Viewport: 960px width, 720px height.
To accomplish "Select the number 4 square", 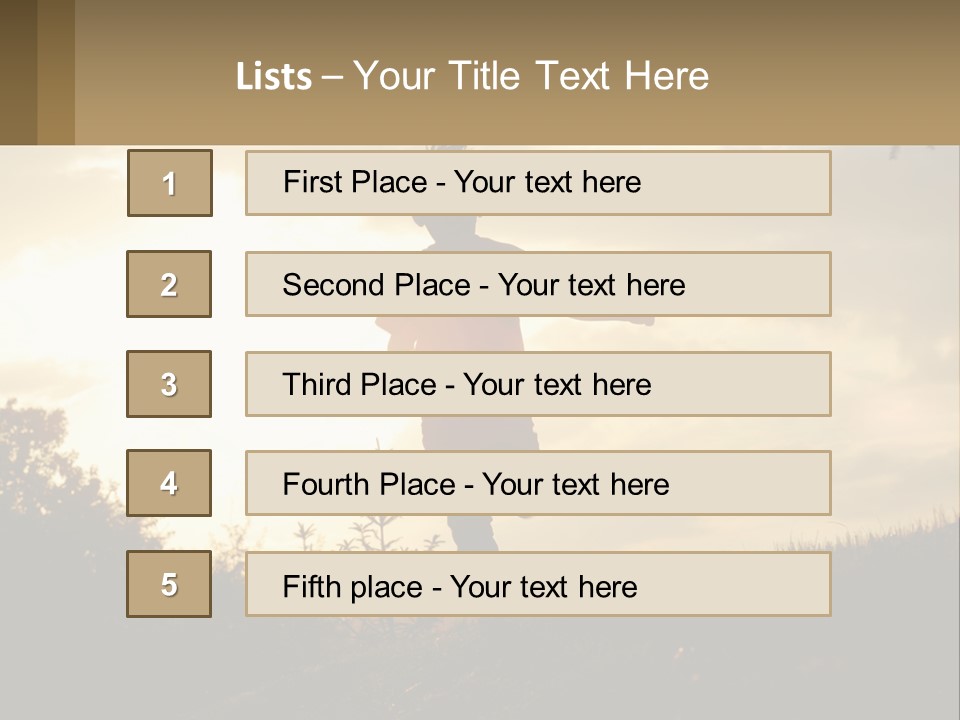I will click(169, 483).
